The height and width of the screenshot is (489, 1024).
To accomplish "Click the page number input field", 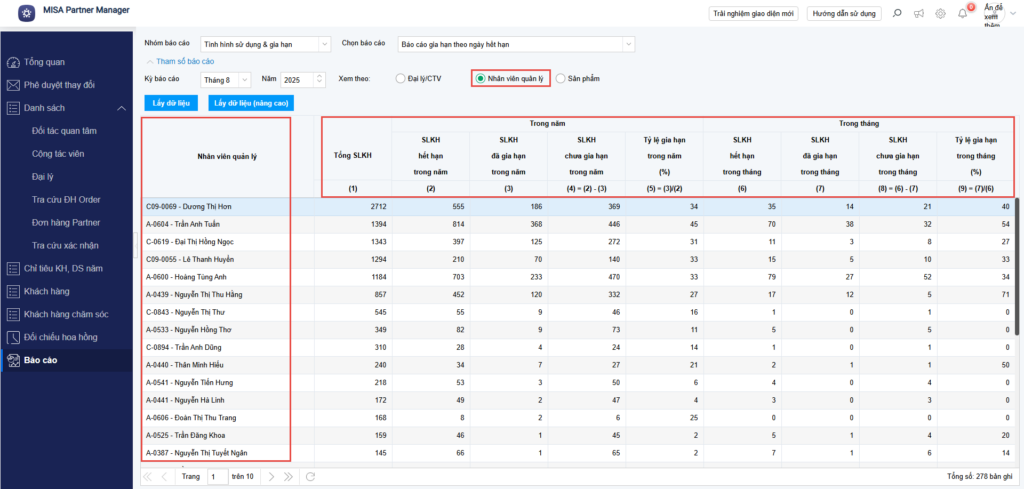I will tap(217, 477).
